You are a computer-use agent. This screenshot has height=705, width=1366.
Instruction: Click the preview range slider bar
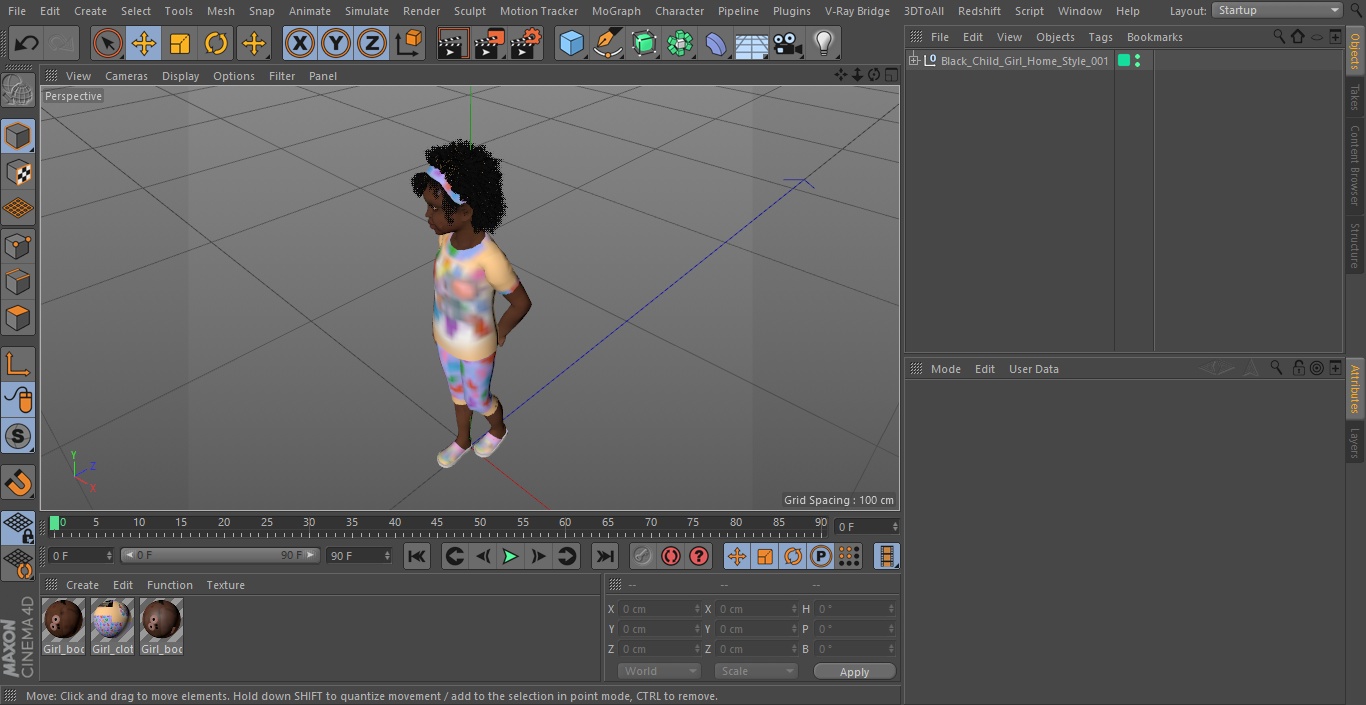(x=220, y=555)
